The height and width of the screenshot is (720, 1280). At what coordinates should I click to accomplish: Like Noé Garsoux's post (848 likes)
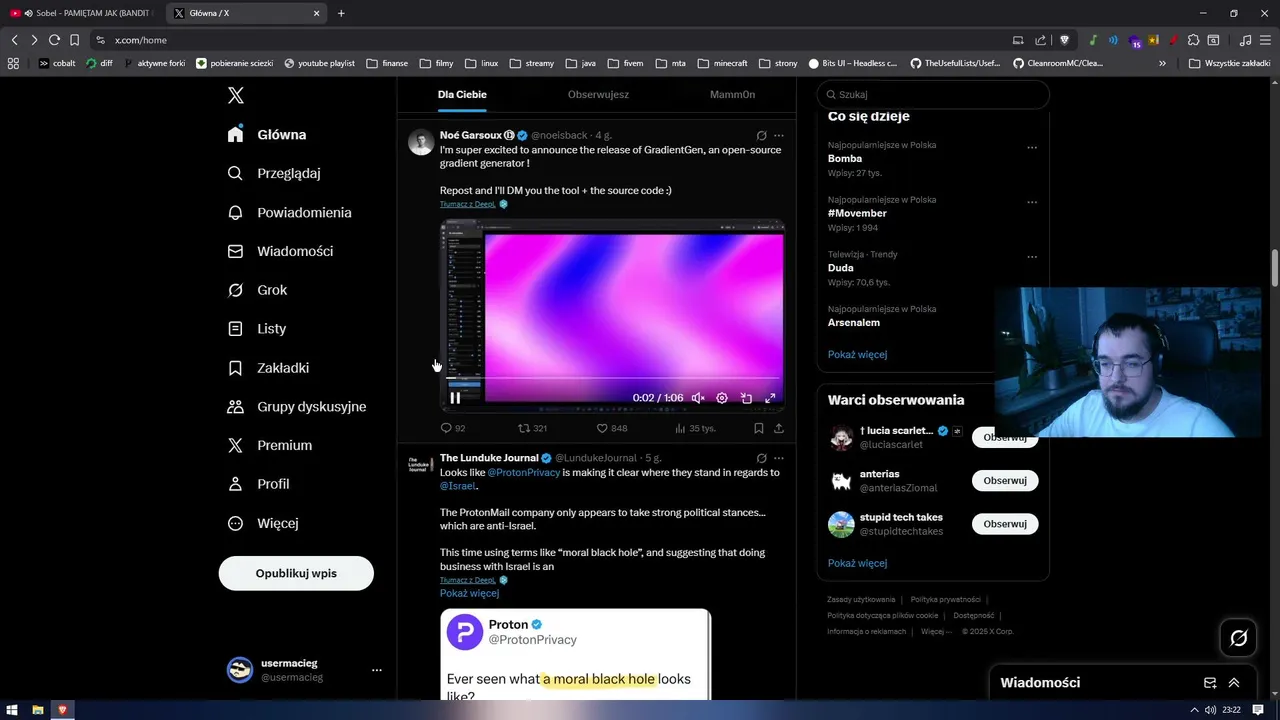(x=612, y=428)
